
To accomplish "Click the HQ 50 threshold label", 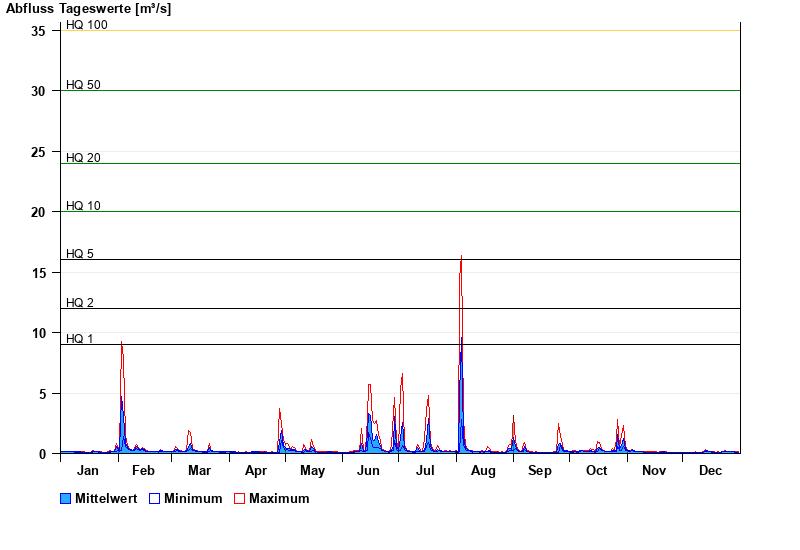I will (x=83, y=85).
